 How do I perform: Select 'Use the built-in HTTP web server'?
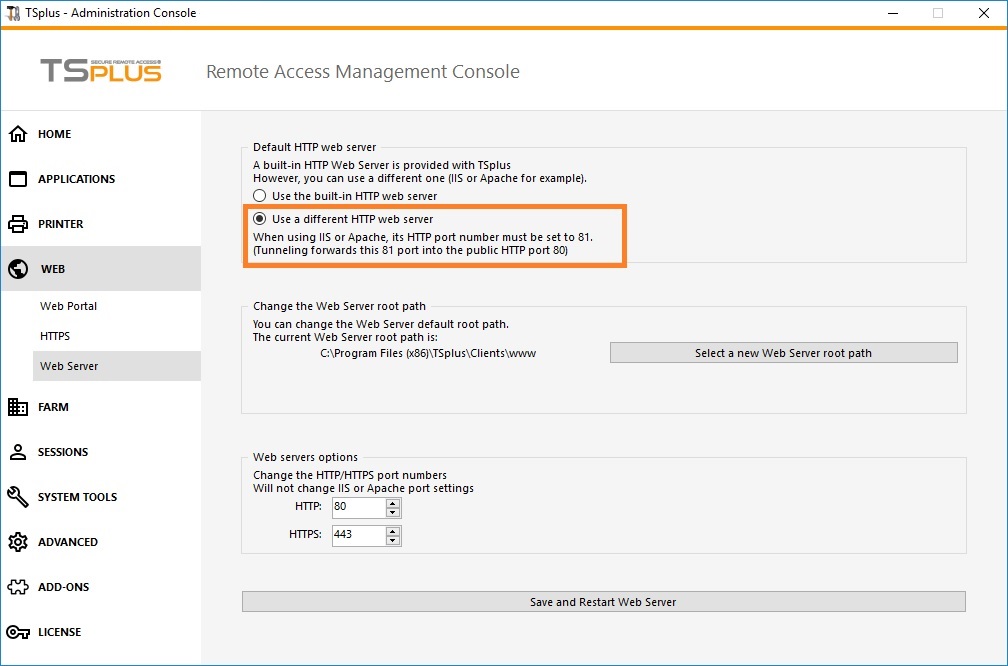coord(260,196)
